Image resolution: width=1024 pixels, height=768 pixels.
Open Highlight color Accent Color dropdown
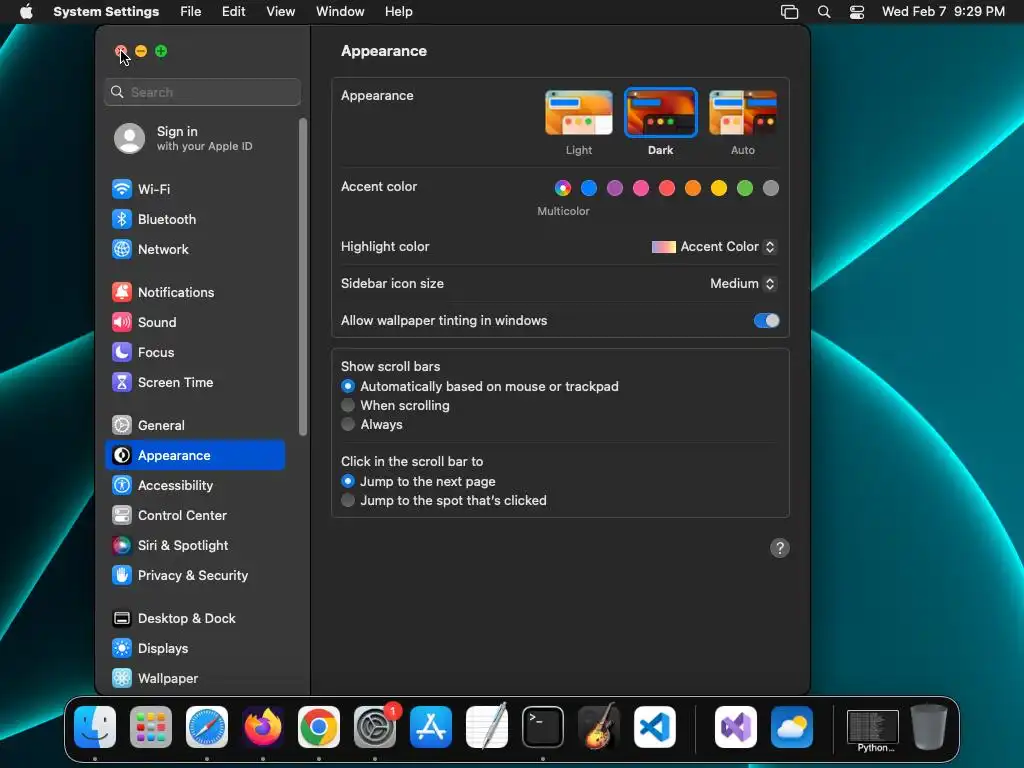(x=714, y=247)
